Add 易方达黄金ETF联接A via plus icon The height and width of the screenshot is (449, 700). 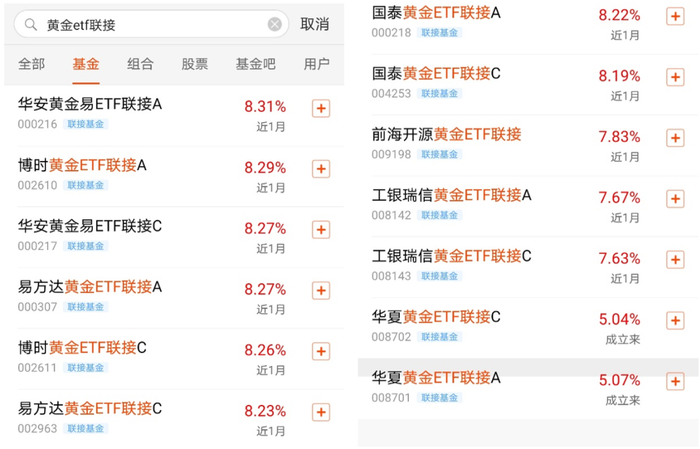[321, 290]
